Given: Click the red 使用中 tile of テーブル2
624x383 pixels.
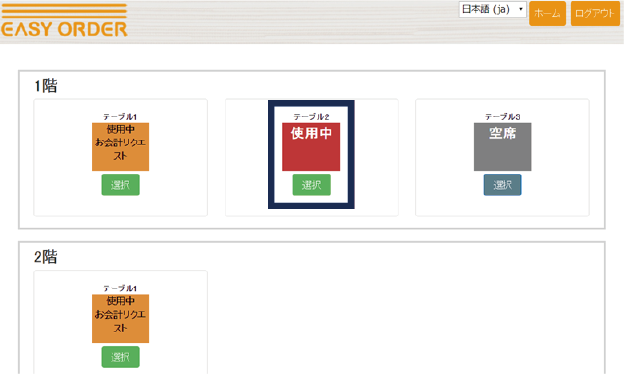Looking at the screenshot, I should coord(311,147).
